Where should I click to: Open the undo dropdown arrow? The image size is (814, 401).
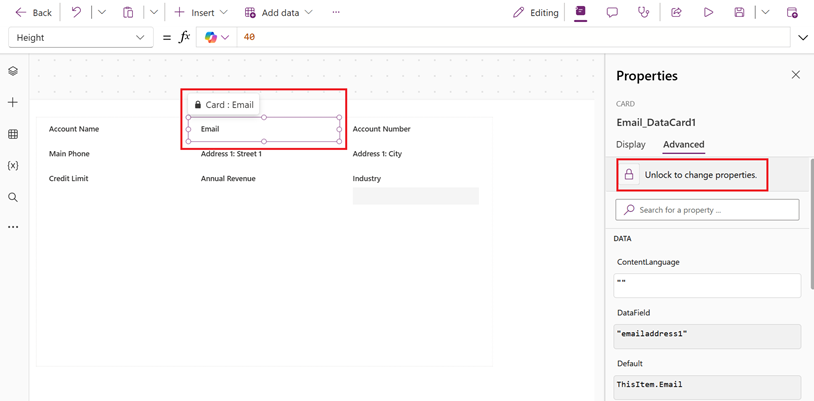[102, 12]
